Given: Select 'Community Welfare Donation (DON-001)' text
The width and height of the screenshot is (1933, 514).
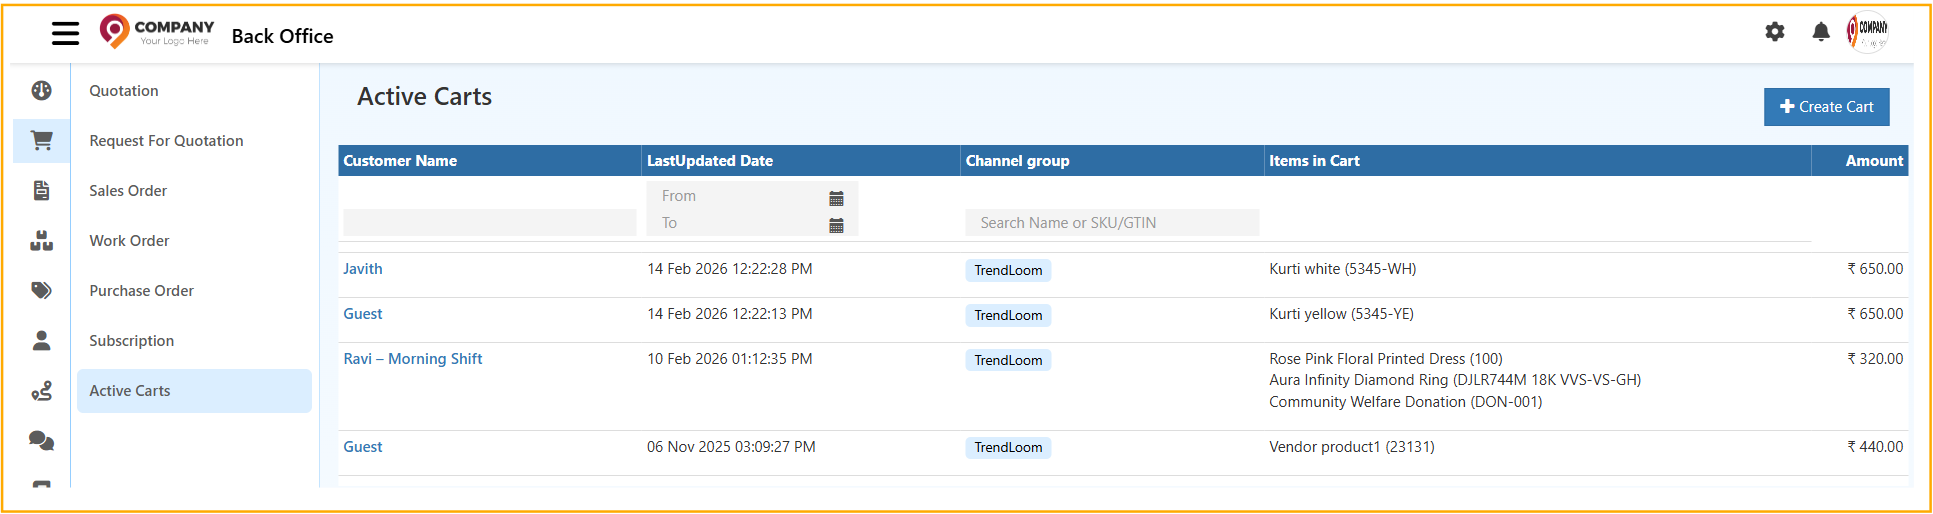Looking at the screenshot, I should click(1405, 402).
